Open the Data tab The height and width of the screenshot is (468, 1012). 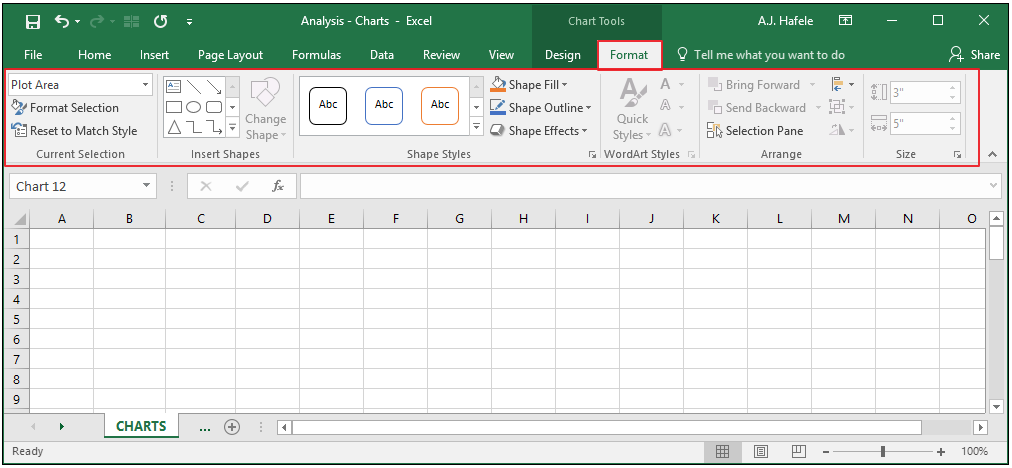tap(382, 55)
